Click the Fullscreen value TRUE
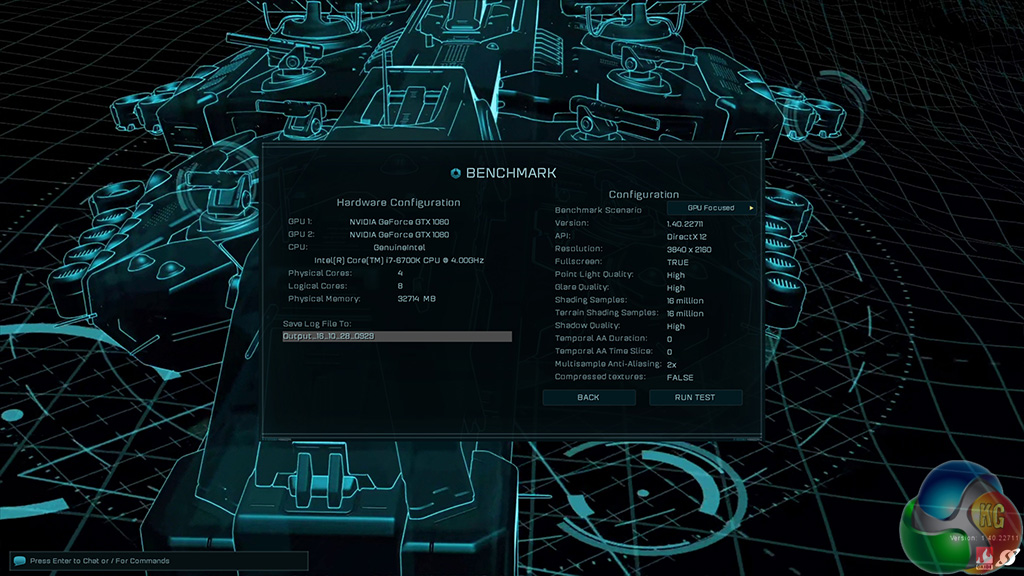Image resolution: width=1024 pixels, height=576 pixels. [x=677, y=263]
